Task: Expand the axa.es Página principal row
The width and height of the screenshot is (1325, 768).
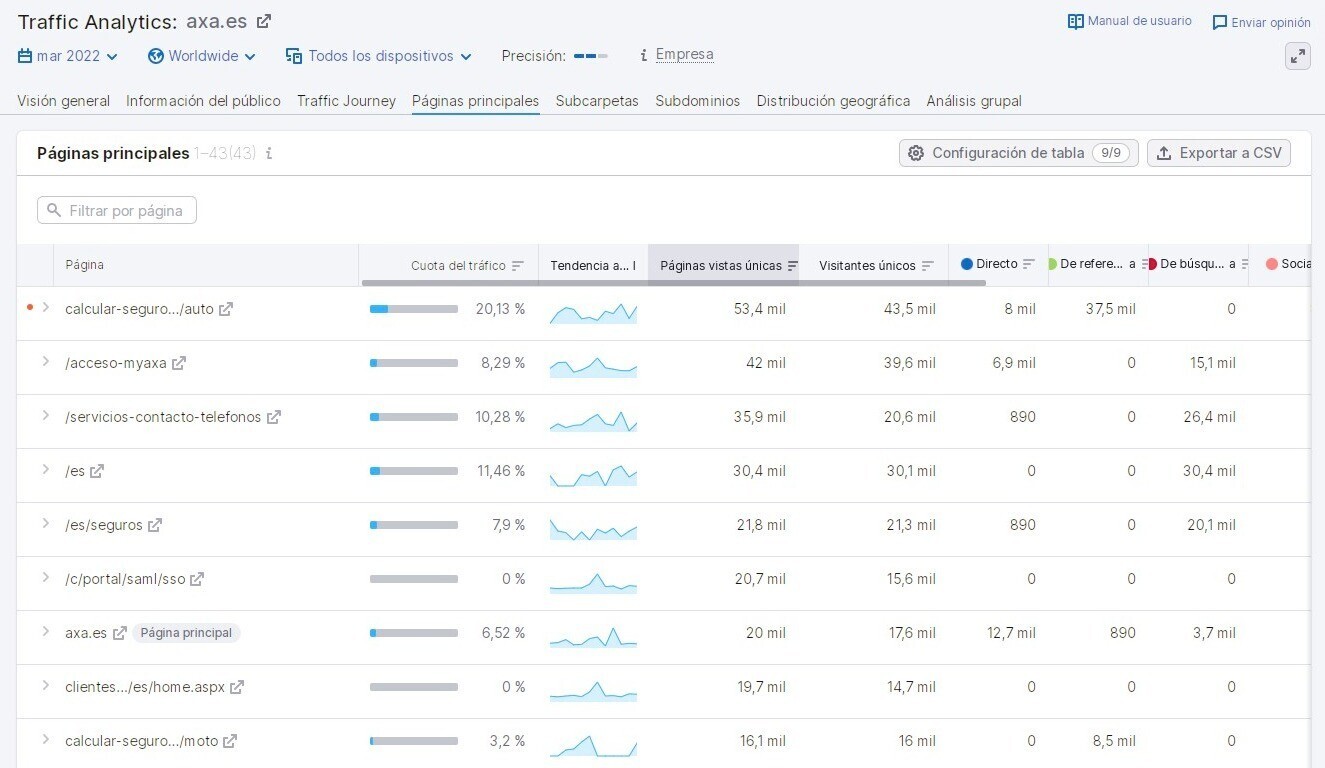Action: (x=46, y=632)
